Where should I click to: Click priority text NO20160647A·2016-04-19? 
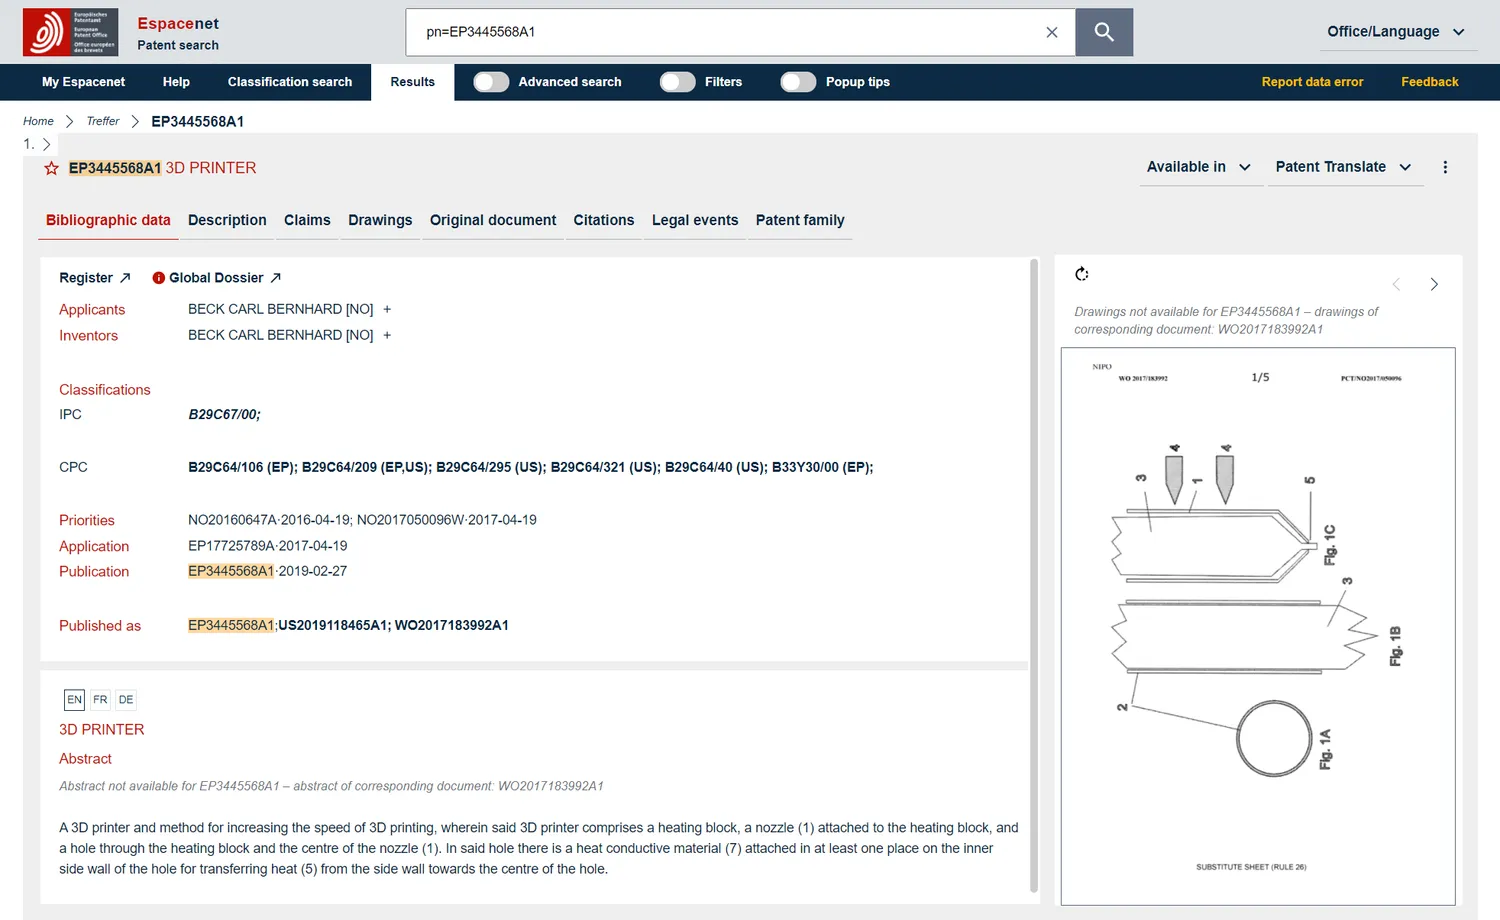269,520
